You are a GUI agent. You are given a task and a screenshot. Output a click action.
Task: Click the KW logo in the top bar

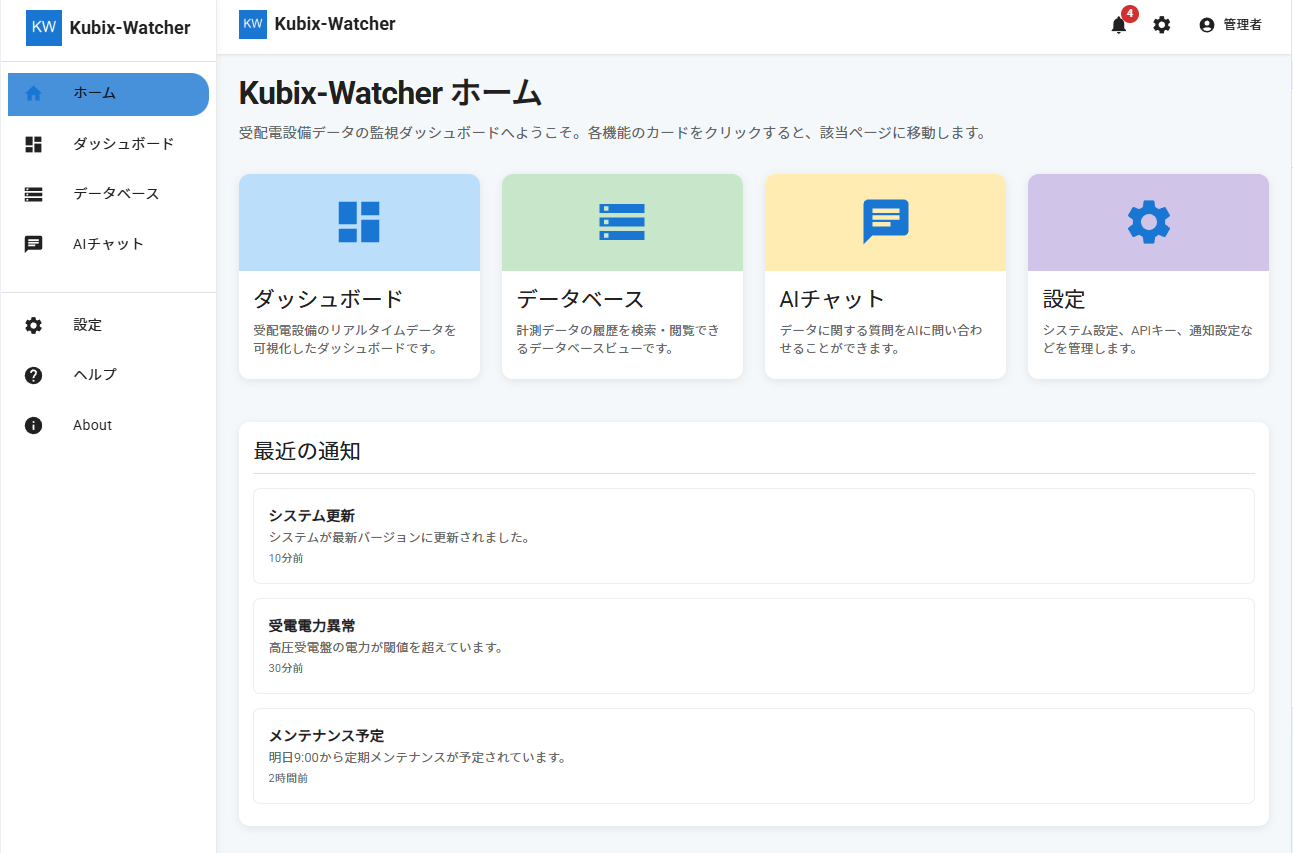tap(252, 23)
